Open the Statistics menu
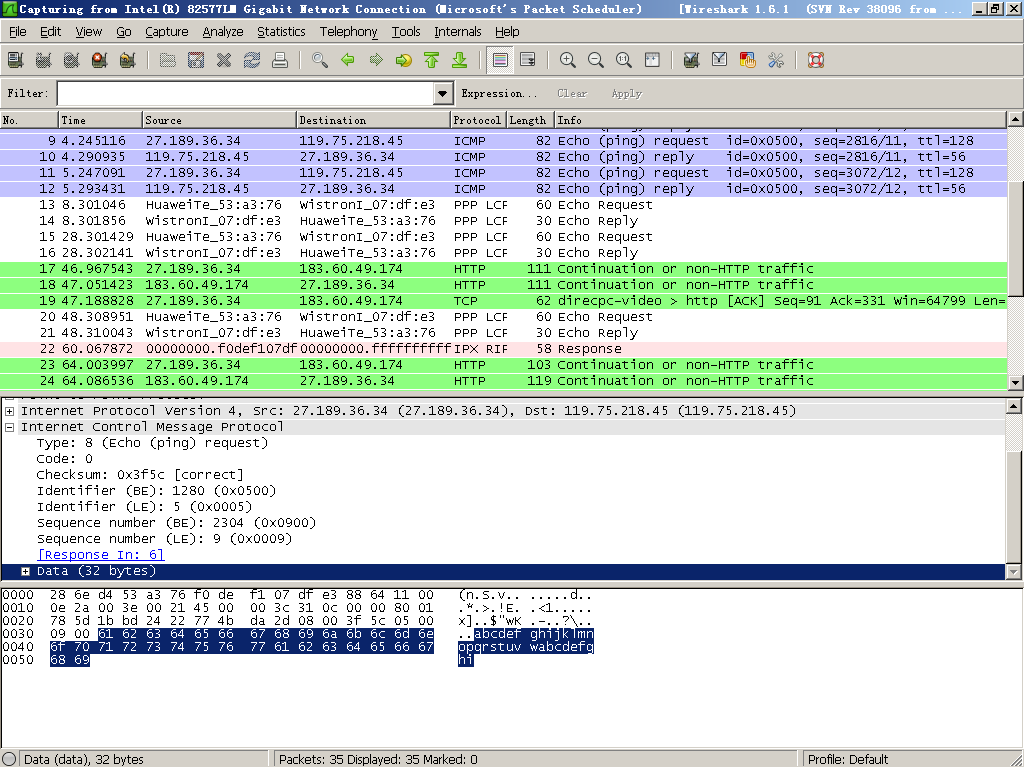The width and height of the screenshot is (1024, 768). tap(281, 32)
